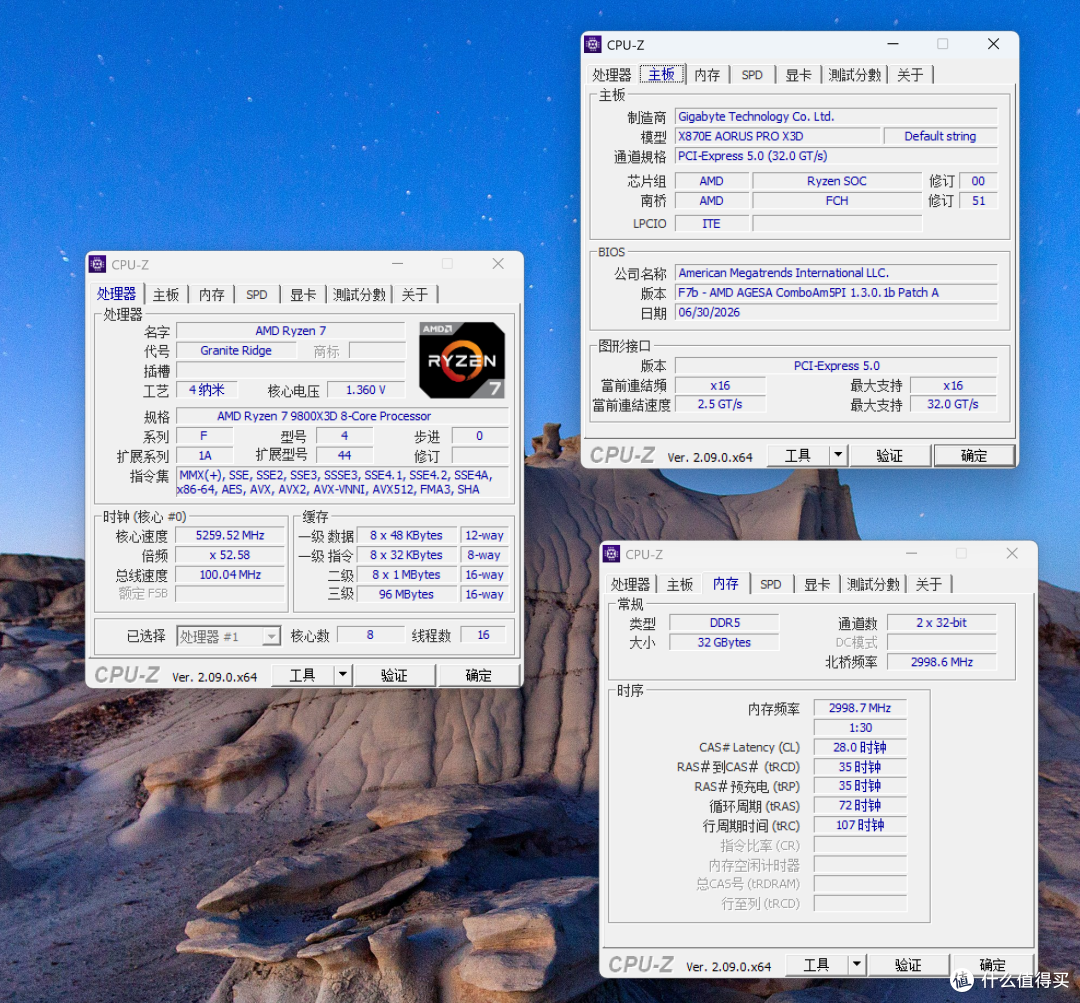Image resolution: width=1080 pixels, height=1003 pixels.
Task: Click the 06/30/2026 BIOS date field
Action: coord(836,312)
